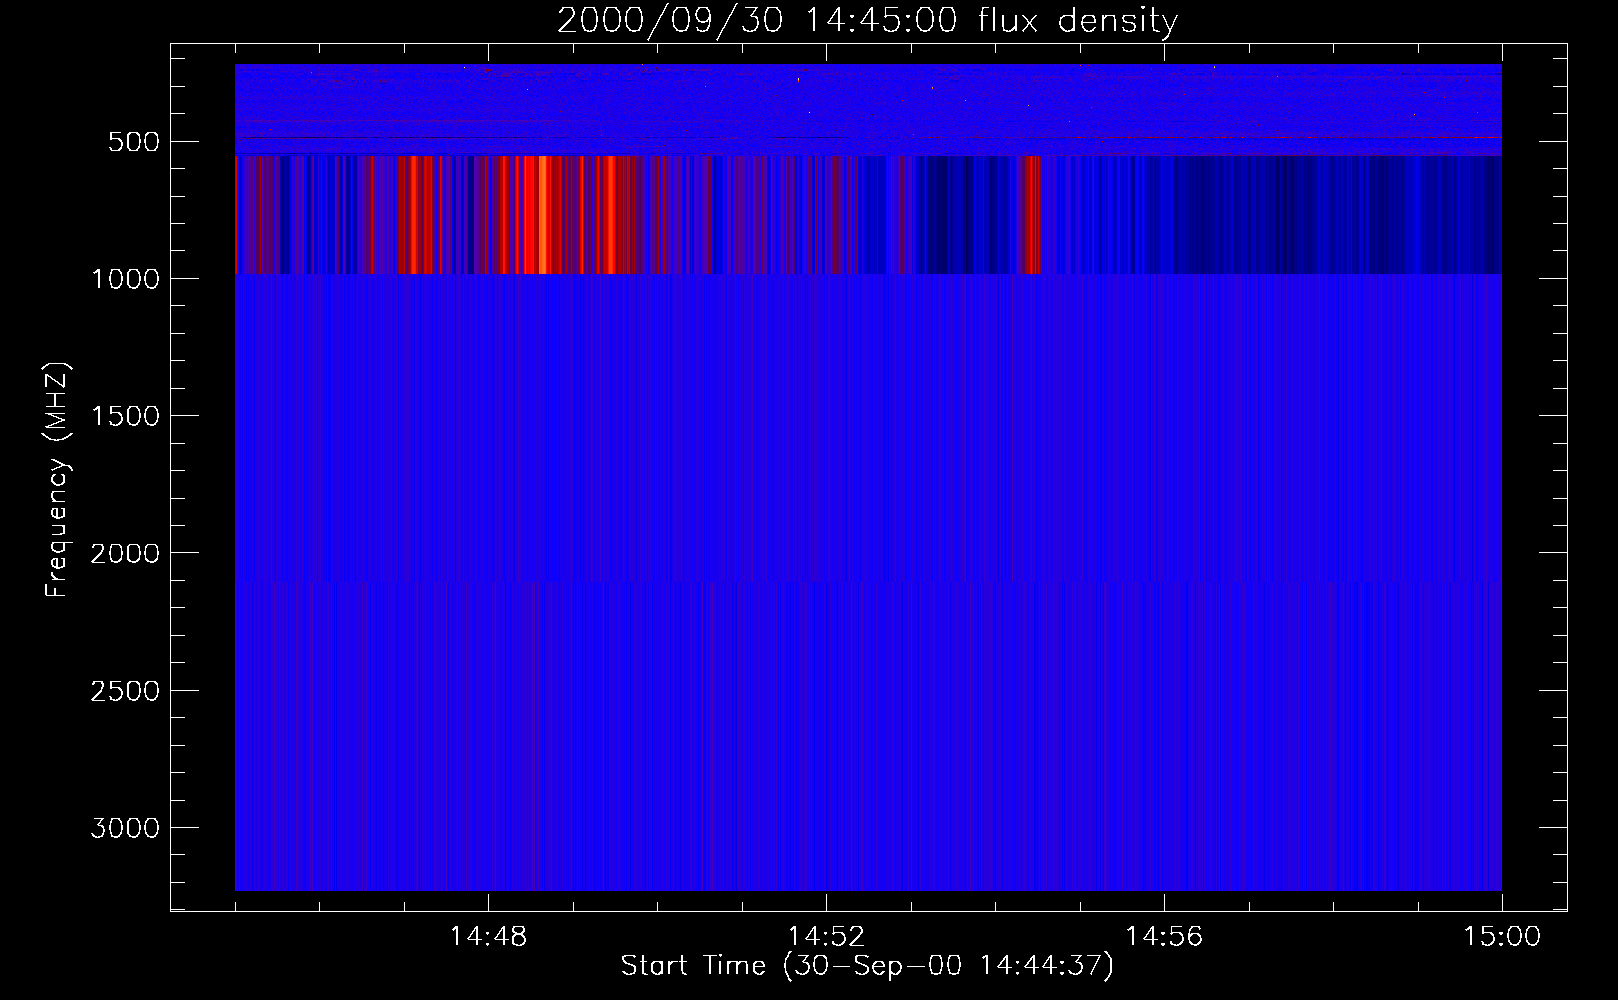Click the 500 frequency tick label
Screen dimensions: 1618x1000
134,142
